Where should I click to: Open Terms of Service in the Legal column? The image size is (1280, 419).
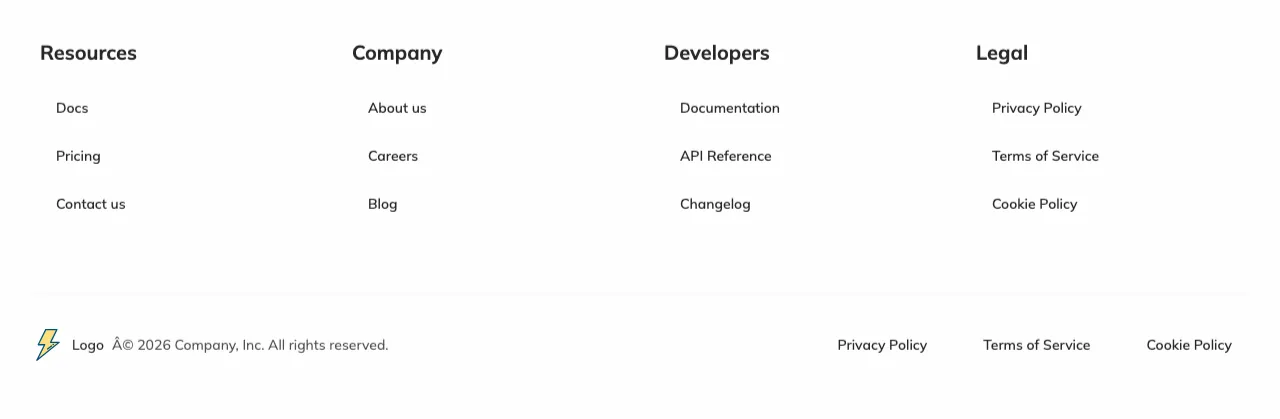(1045, 156)
